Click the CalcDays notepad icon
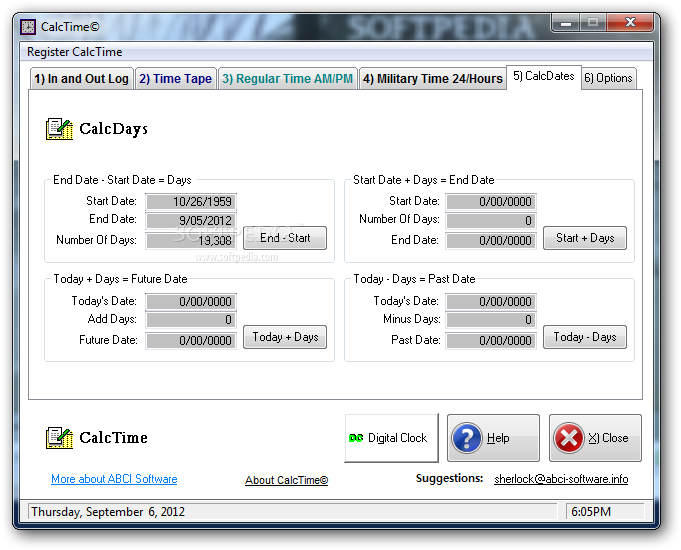Image resolution: width=681 pixels, height=550 pixels. [x=59, y=129]
